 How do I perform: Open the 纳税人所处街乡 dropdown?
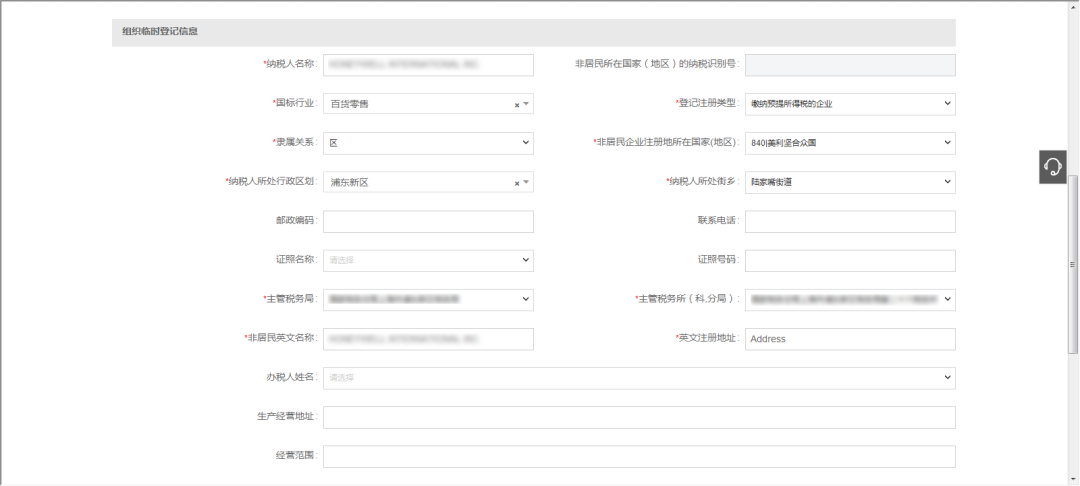947,182
